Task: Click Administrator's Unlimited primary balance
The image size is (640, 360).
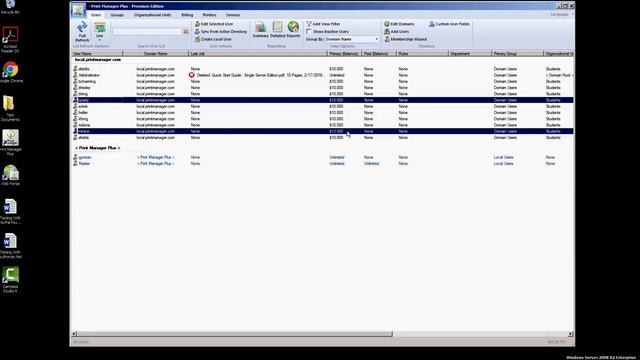Action: pyautogui.click(x=337, y=75)
